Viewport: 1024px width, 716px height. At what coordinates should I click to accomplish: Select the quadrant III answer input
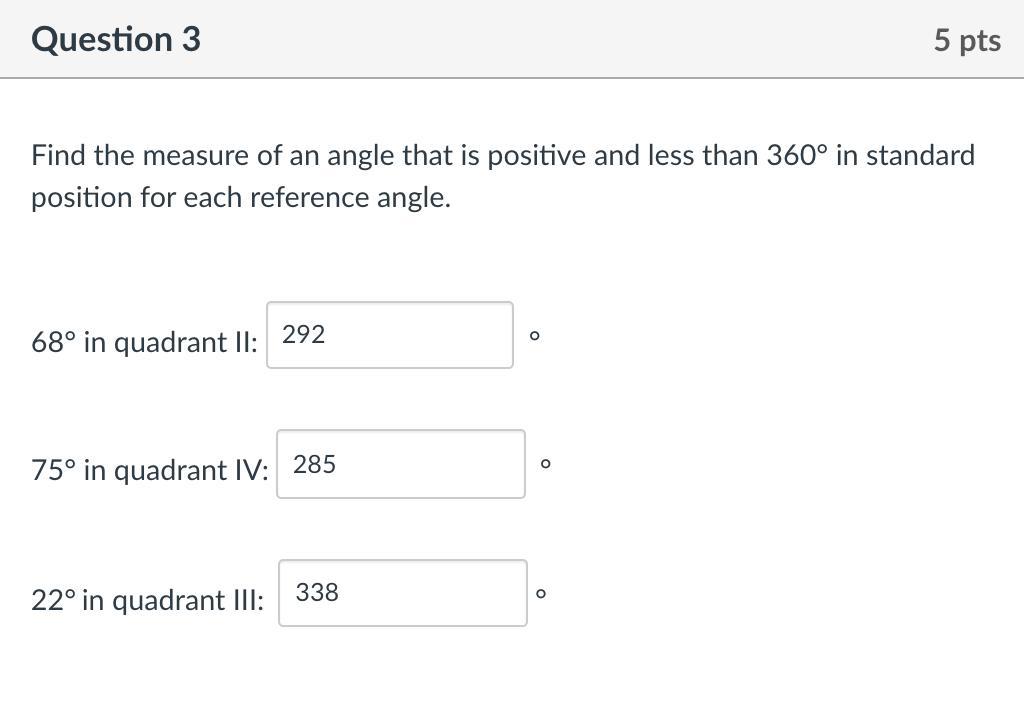coord(403,593)
